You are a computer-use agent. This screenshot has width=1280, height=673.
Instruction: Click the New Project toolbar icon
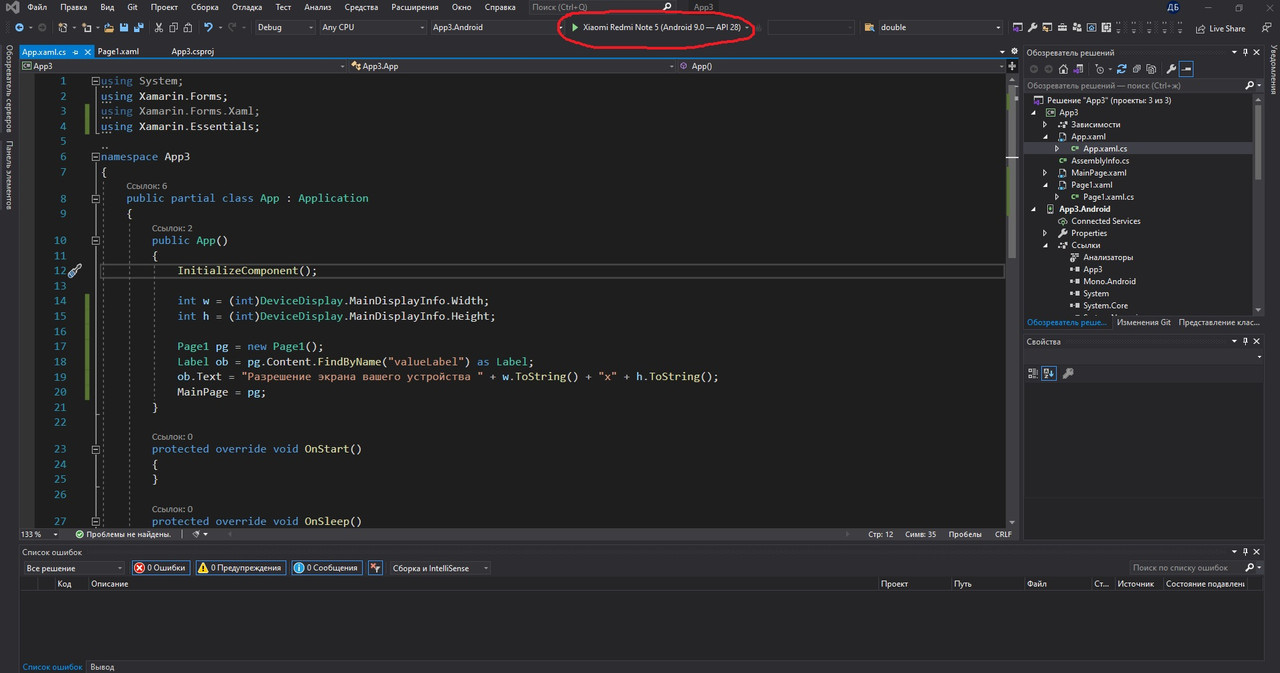[64, 27]
